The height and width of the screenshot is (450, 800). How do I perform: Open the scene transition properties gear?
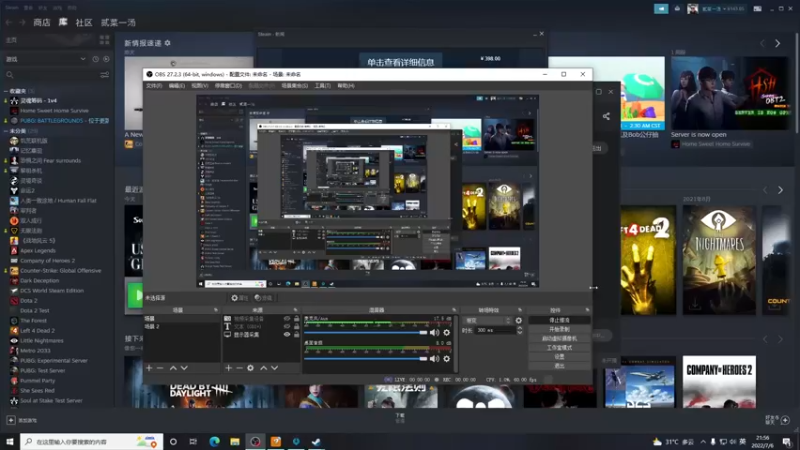[518, 320]
